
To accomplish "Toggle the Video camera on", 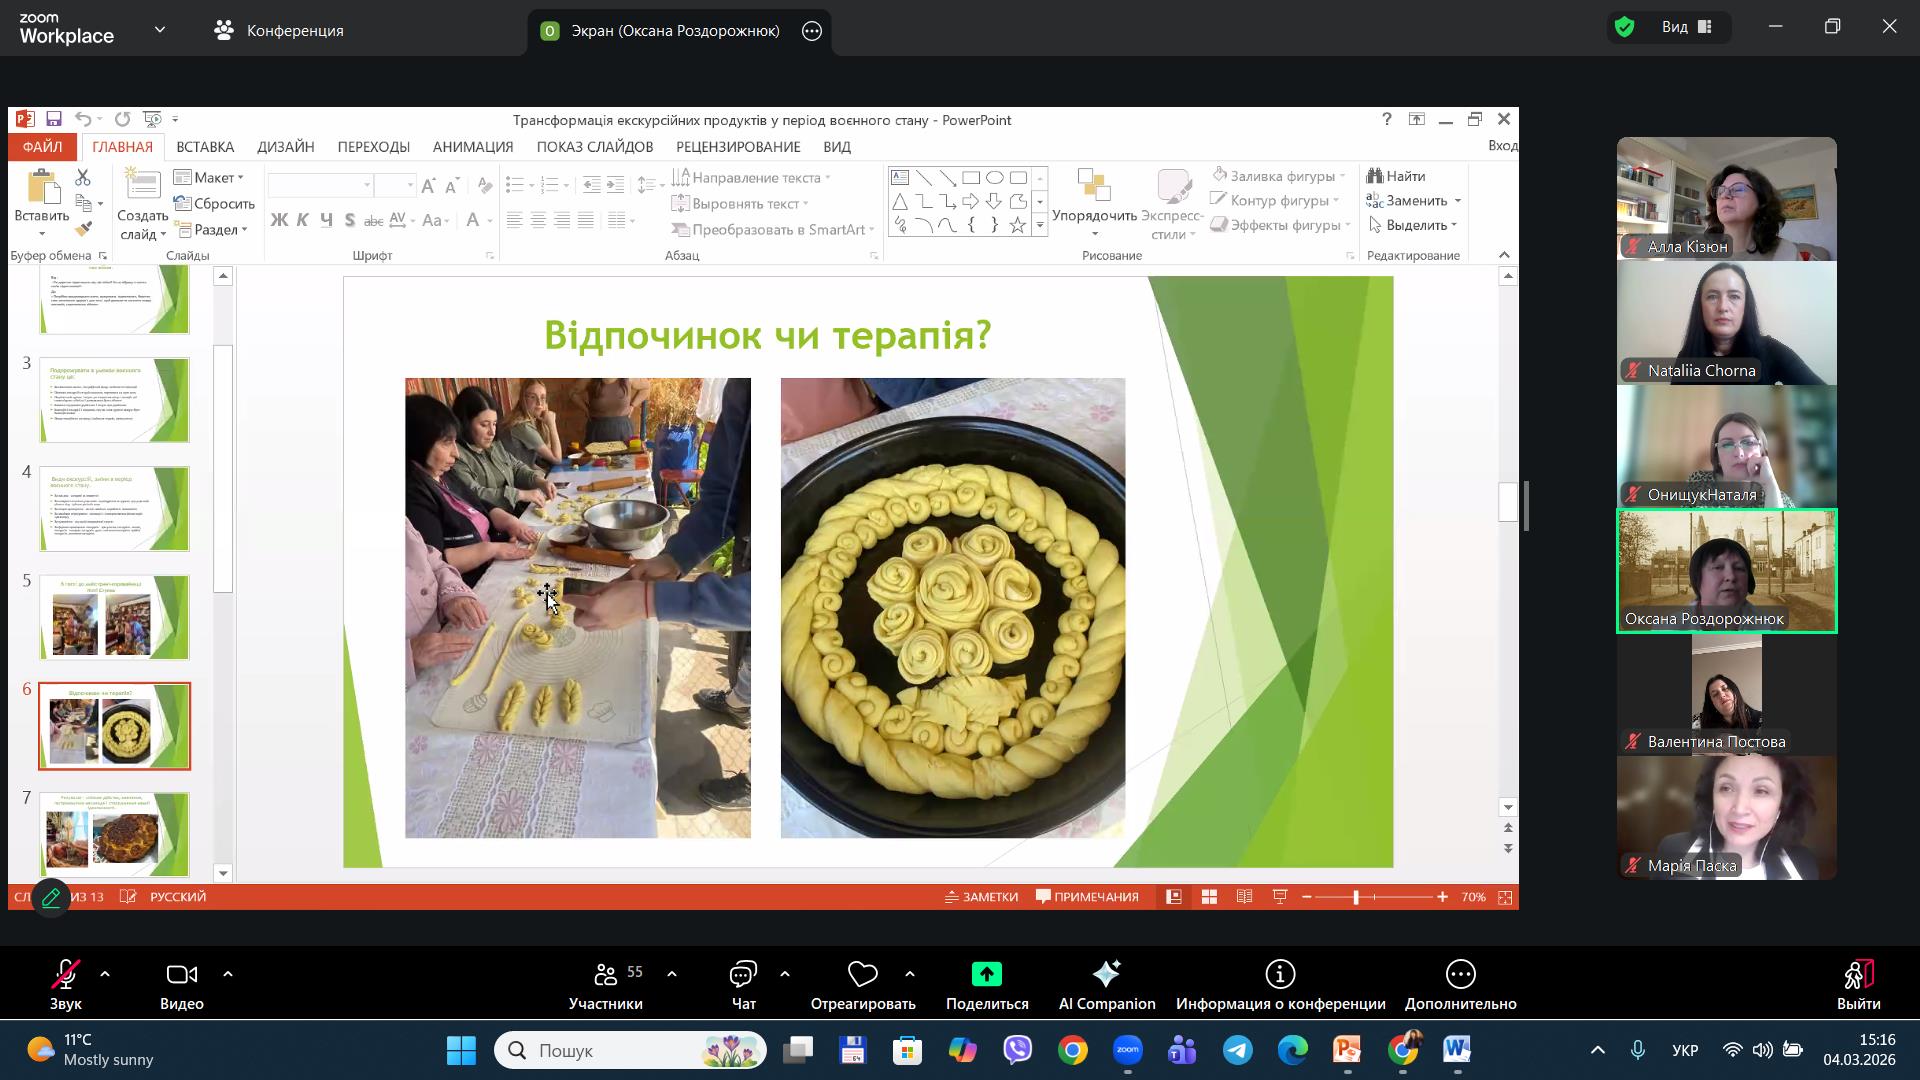I will tap(182, 975).
